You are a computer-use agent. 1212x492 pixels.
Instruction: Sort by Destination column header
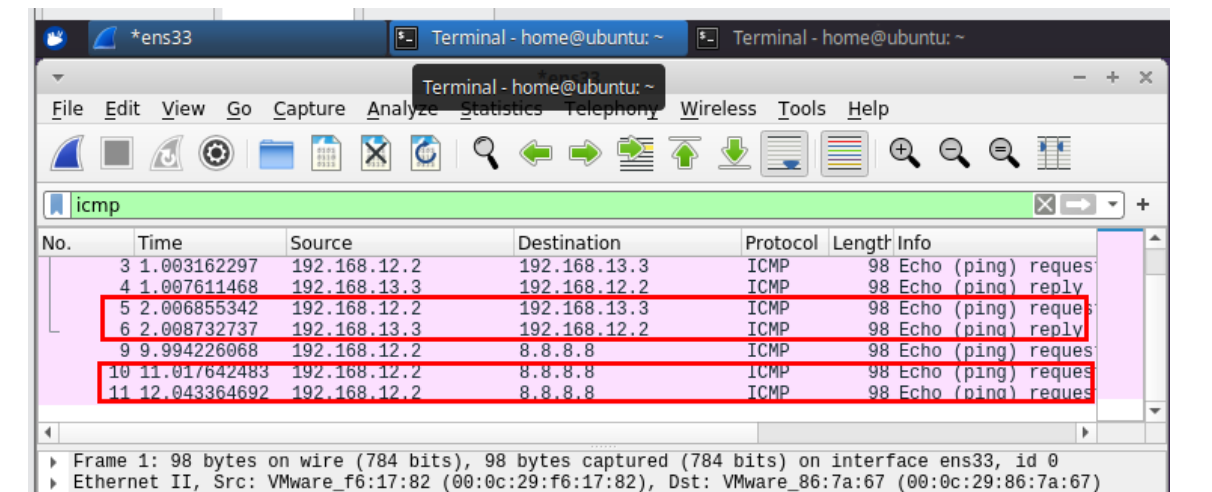[628, 242]
